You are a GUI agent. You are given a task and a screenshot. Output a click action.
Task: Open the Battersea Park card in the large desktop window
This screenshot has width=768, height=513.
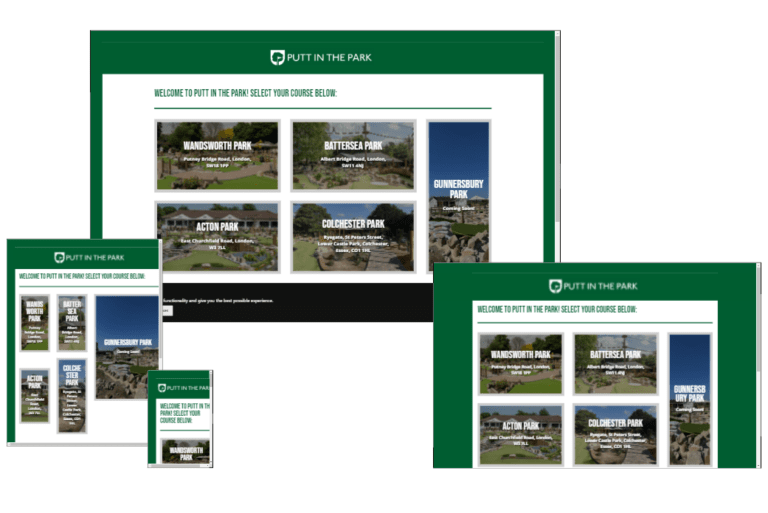pos(353,155)
